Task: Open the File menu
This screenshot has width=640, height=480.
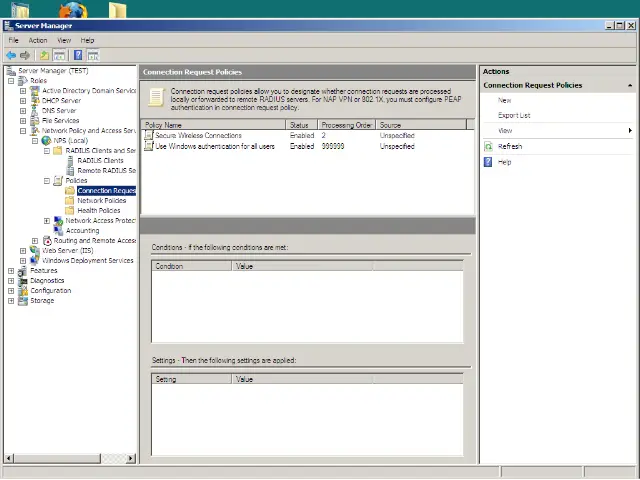Action: [13, 40]
